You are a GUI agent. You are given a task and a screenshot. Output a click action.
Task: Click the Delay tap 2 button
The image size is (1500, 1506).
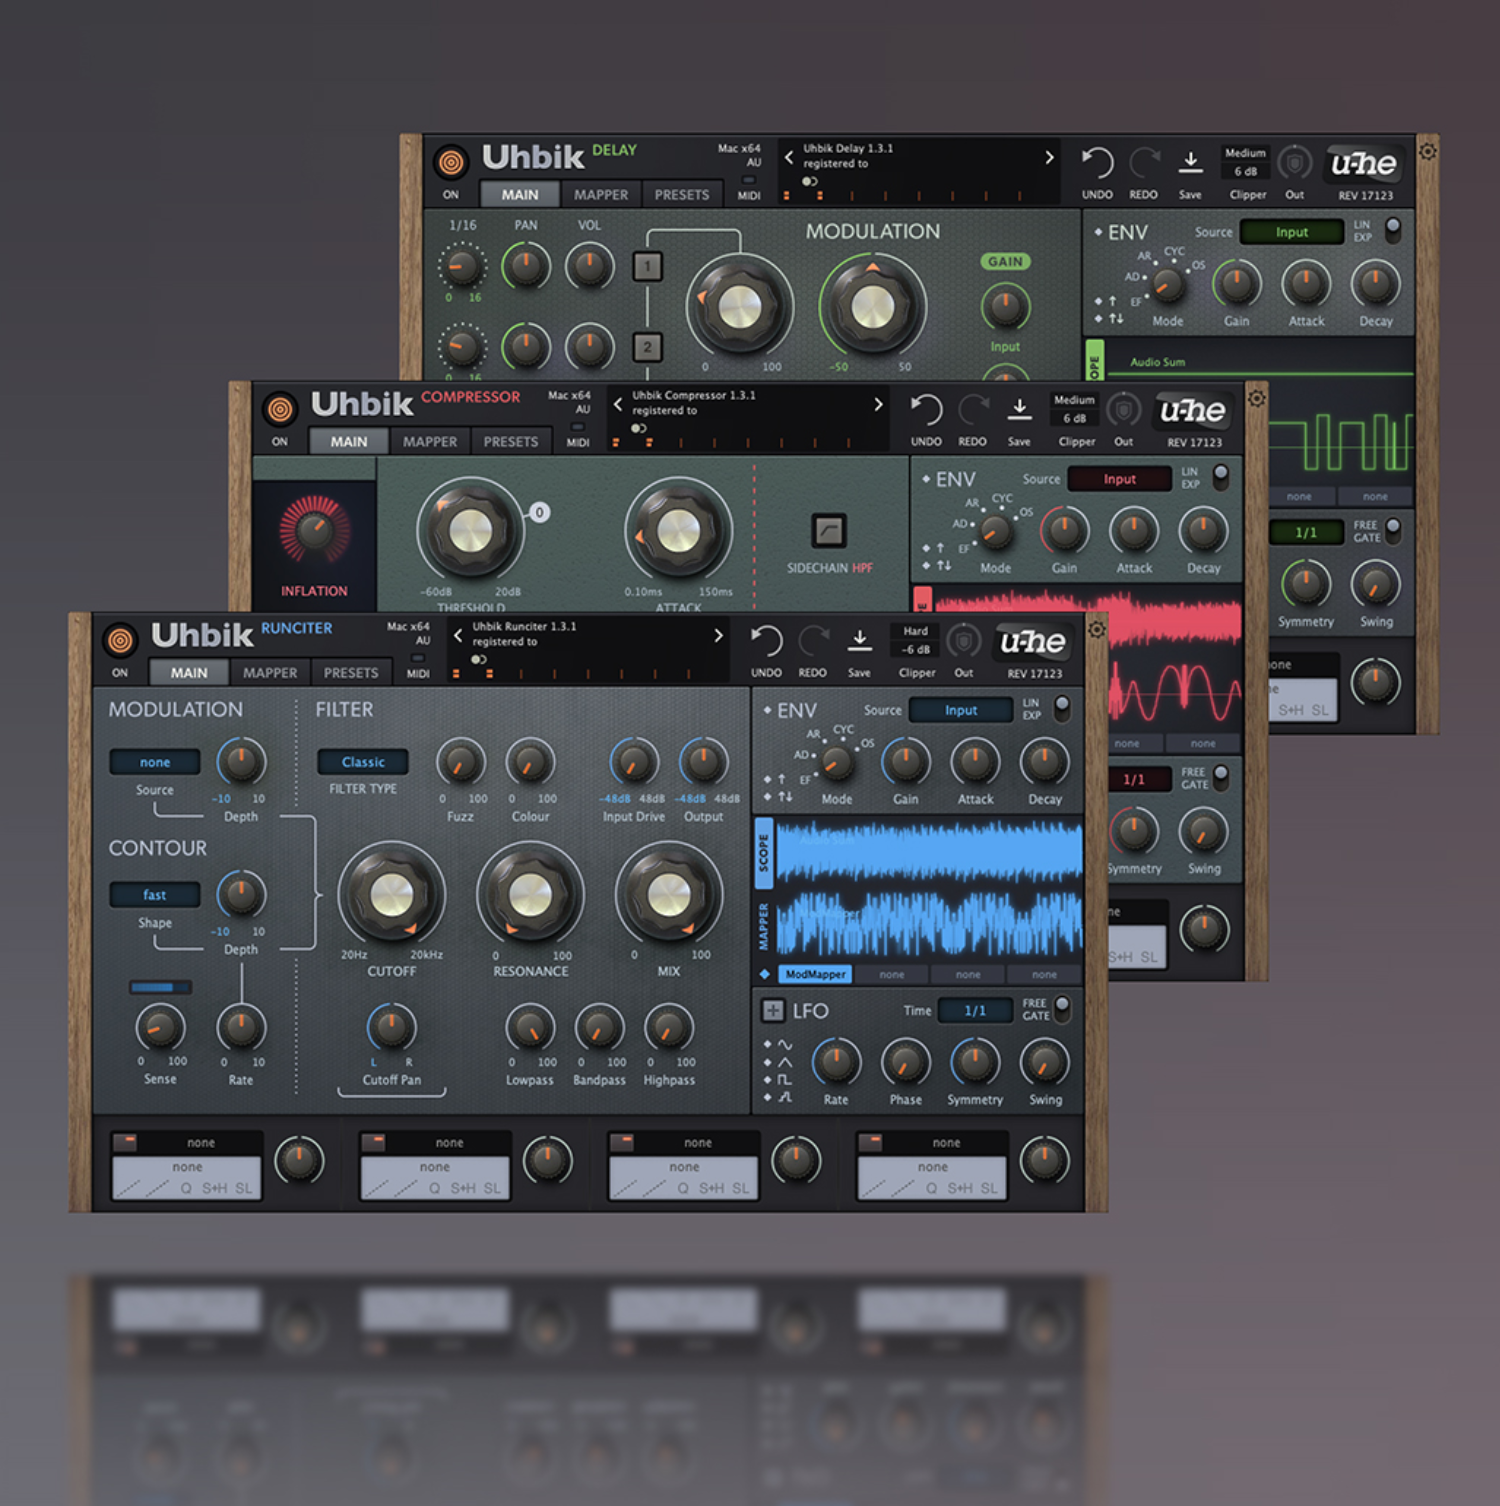[647, 347]
